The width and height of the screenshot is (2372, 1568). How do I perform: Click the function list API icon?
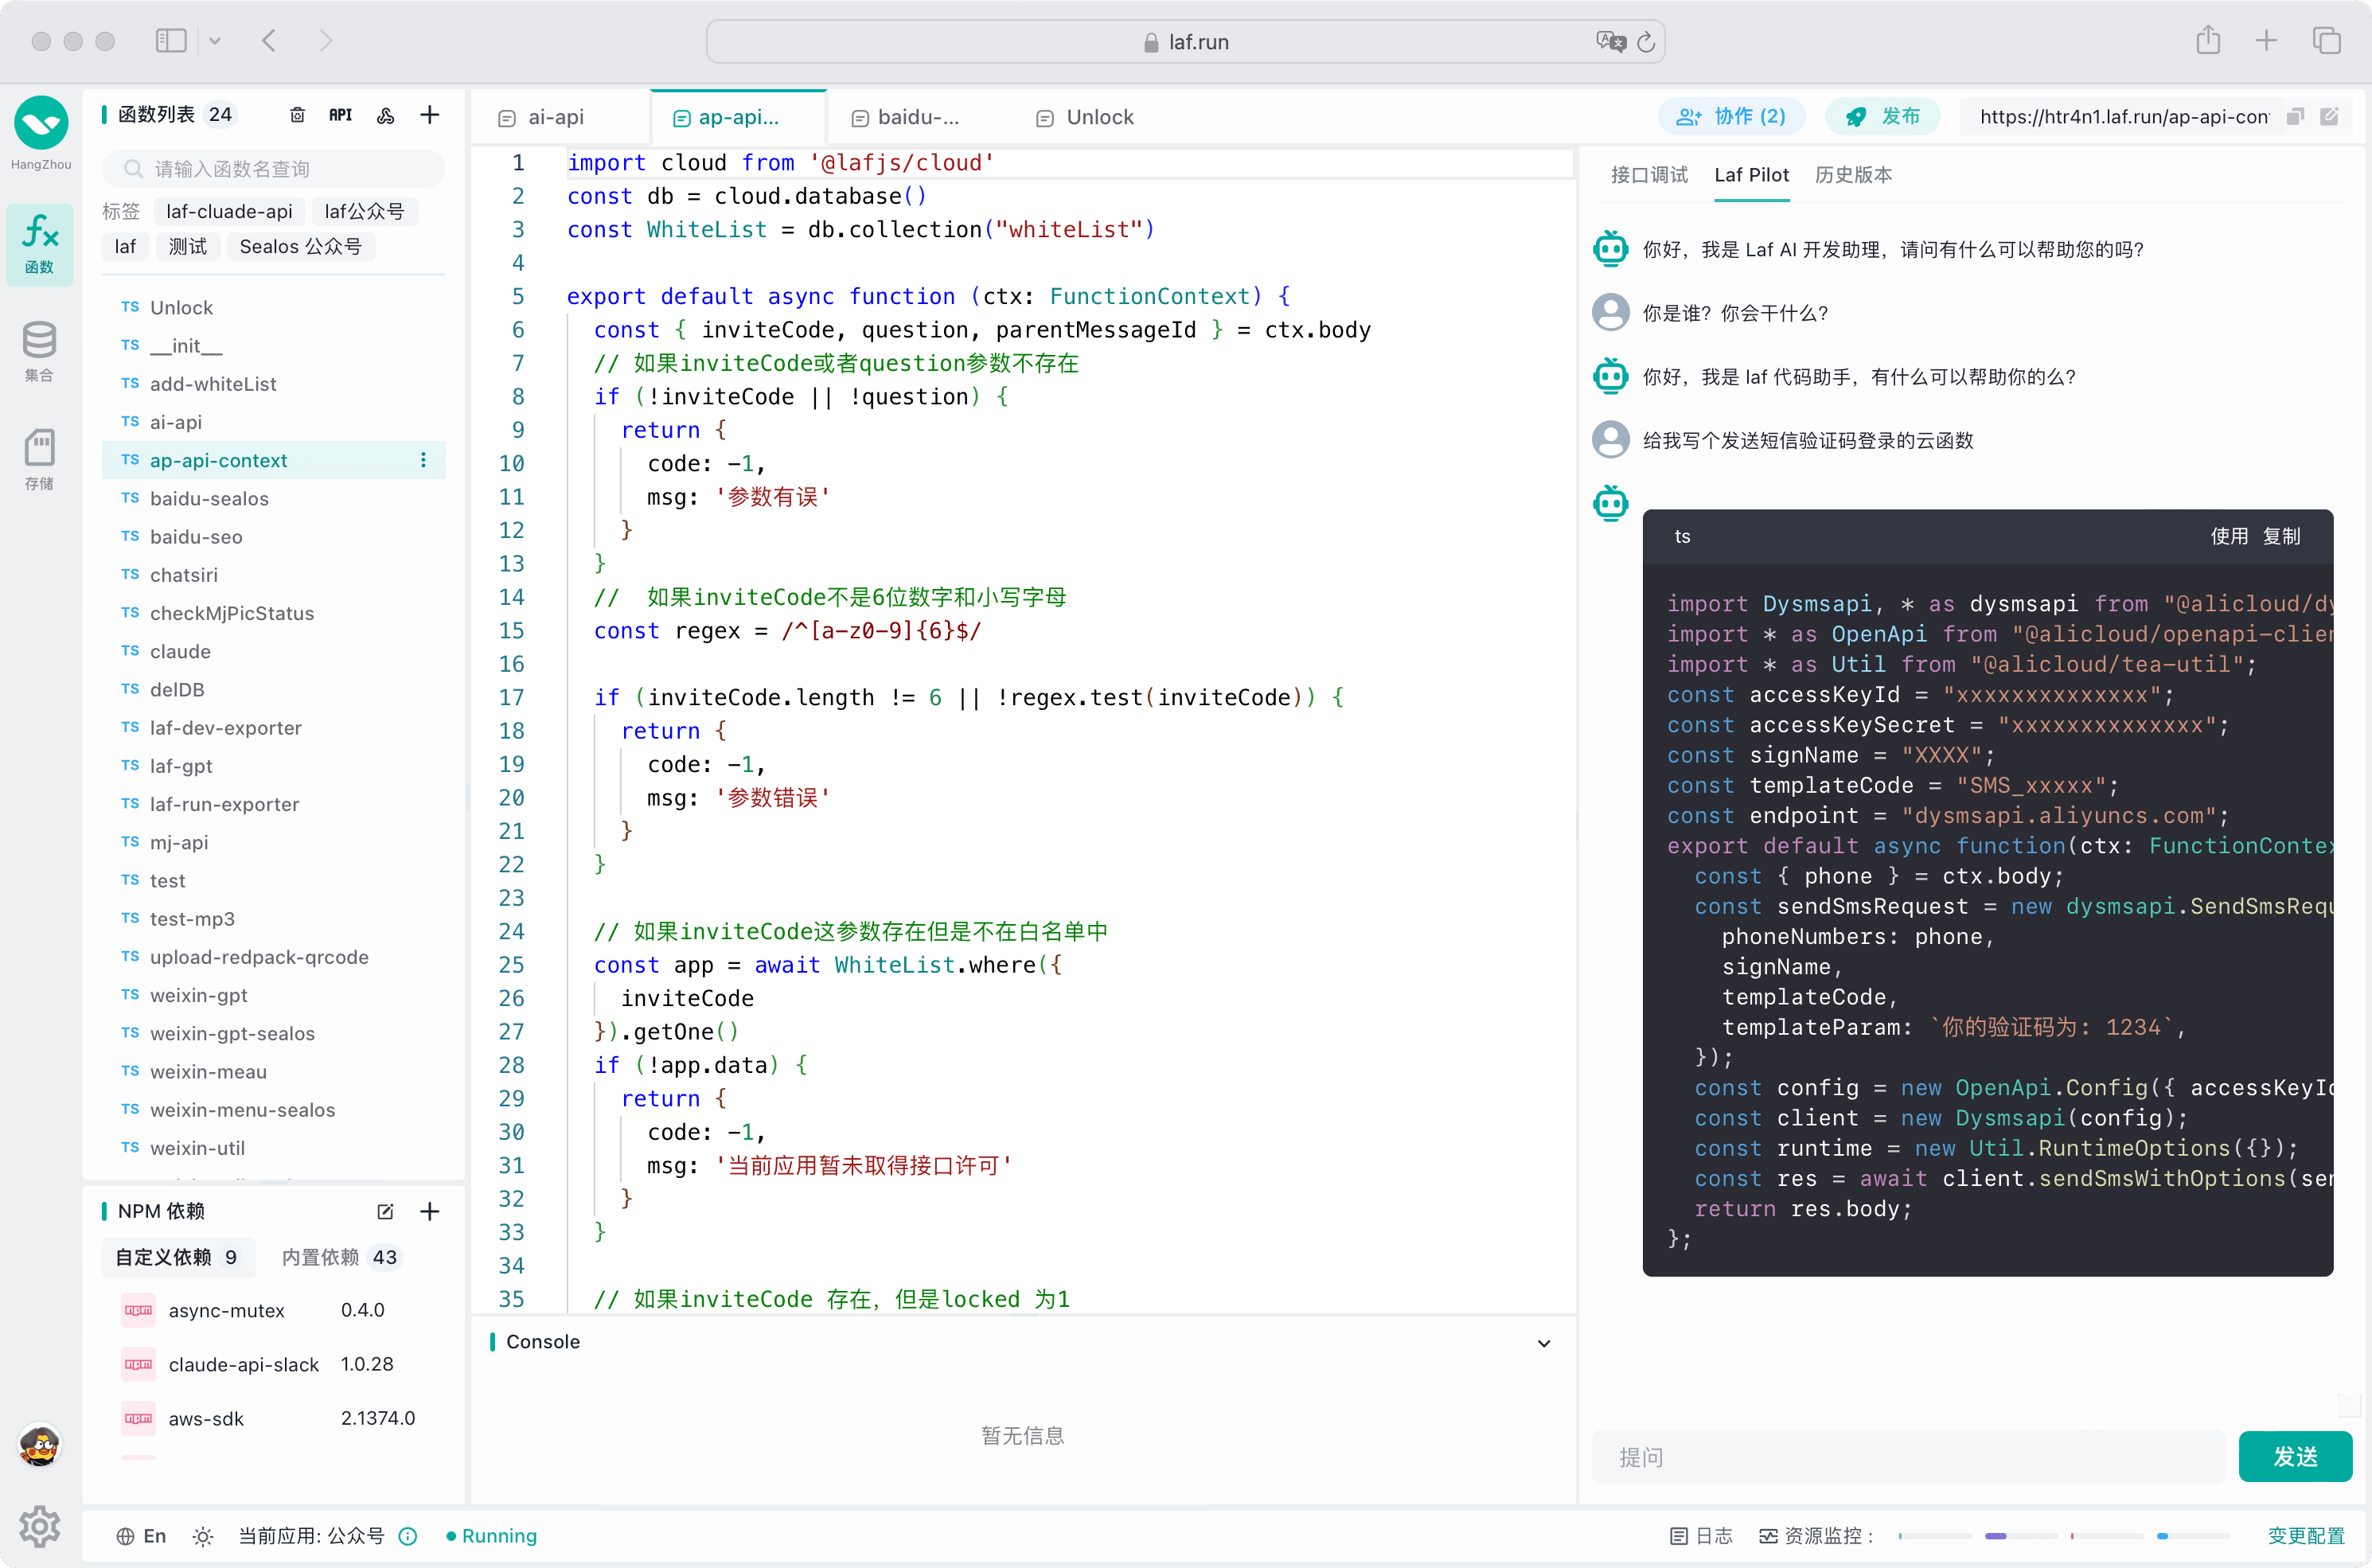pyautogui.click(x=341, y=114)
